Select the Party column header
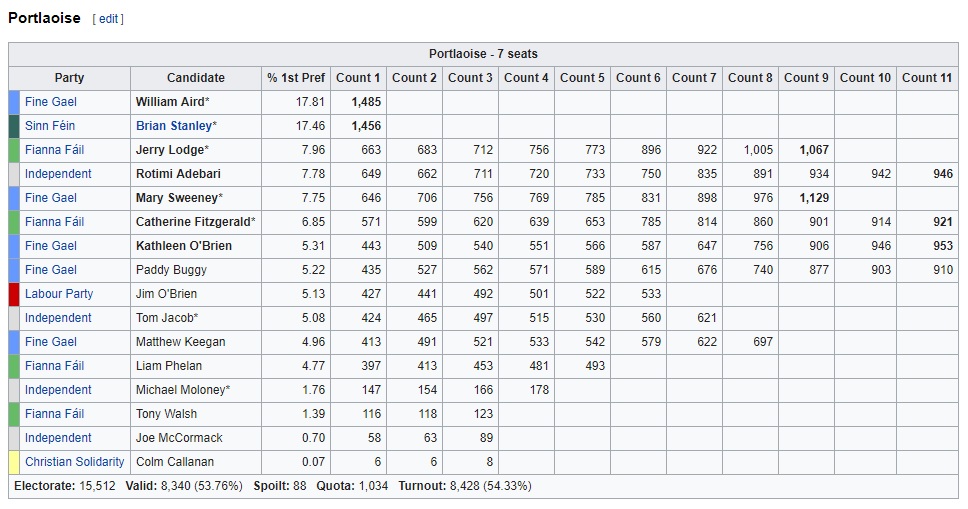 [69, 78]
